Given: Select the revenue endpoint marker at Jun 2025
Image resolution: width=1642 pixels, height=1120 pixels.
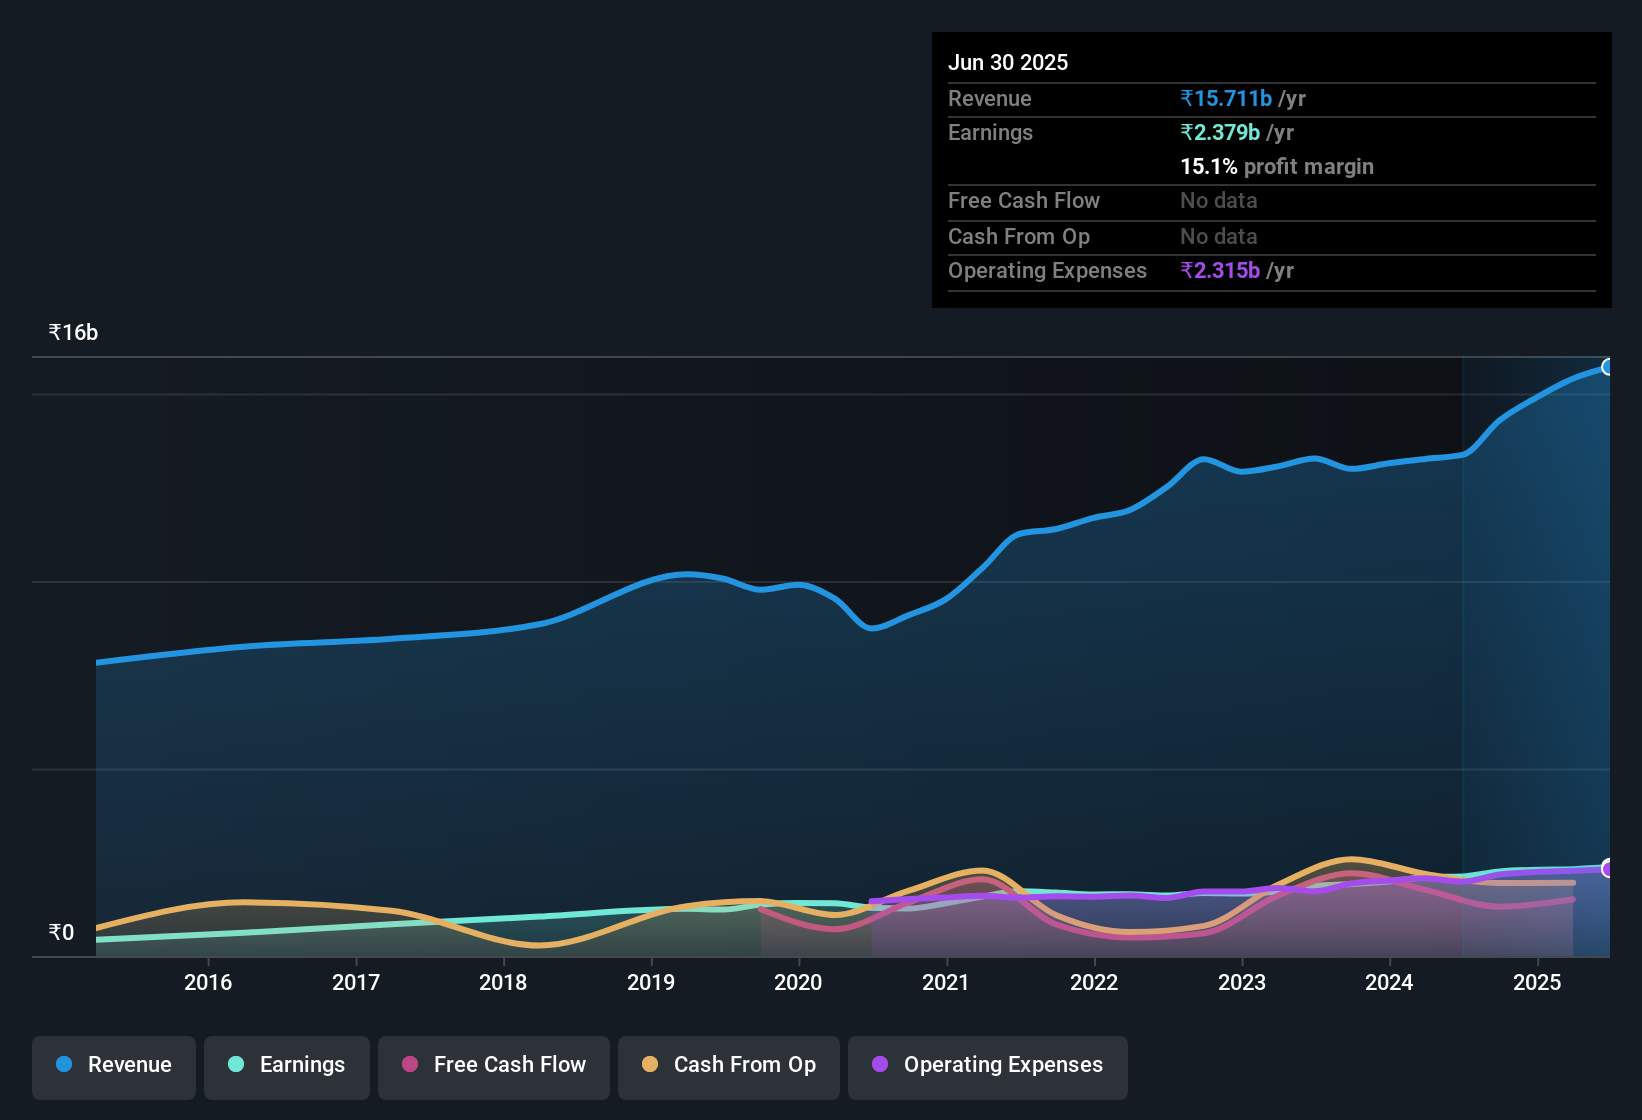Looking at the screenshot, I should tap(1608, 367).
